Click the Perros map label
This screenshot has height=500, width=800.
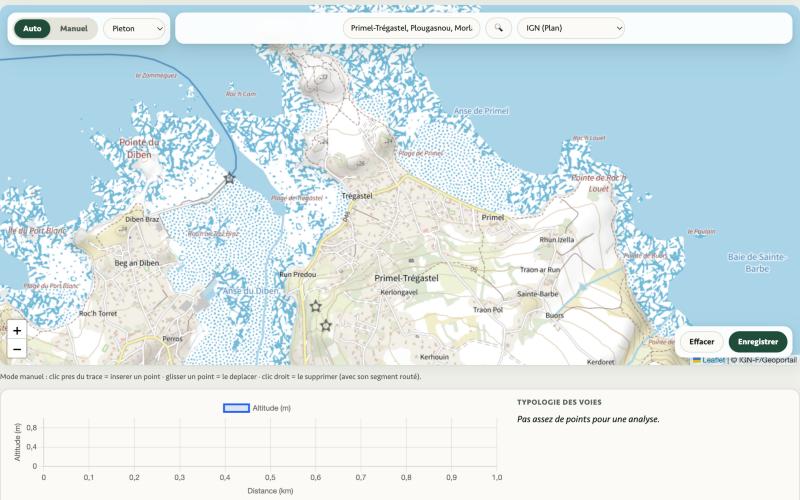coord(172,339)
